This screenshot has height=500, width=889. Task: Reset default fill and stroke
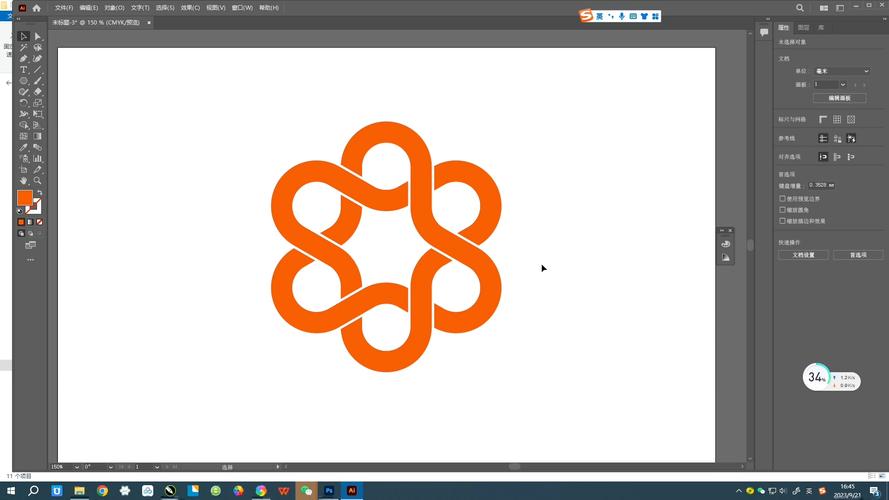pyautogui.click(x=20, y=211)
